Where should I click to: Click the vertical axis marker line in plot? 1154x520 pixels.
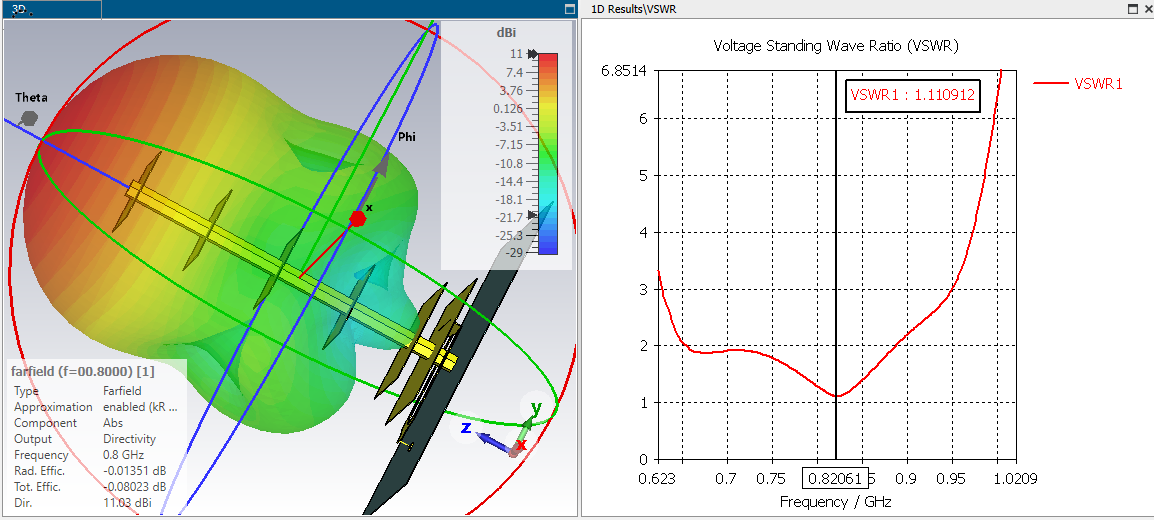[x=836, y=265]
